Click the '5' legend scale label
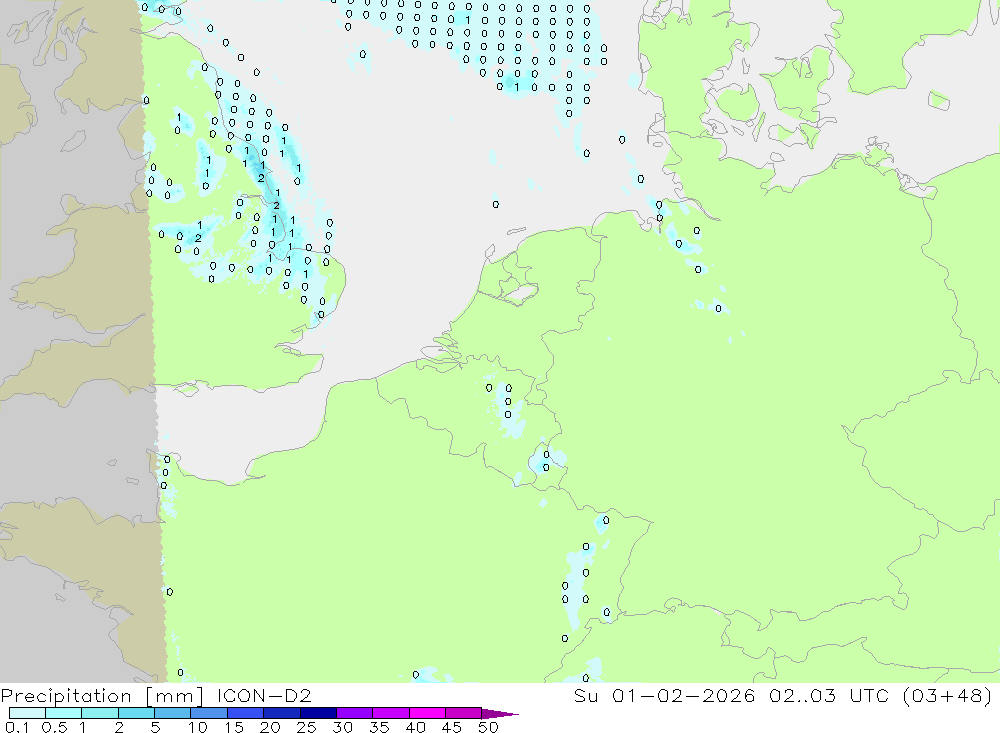This screenshot has width=1000, height=733. click(155, 727)
